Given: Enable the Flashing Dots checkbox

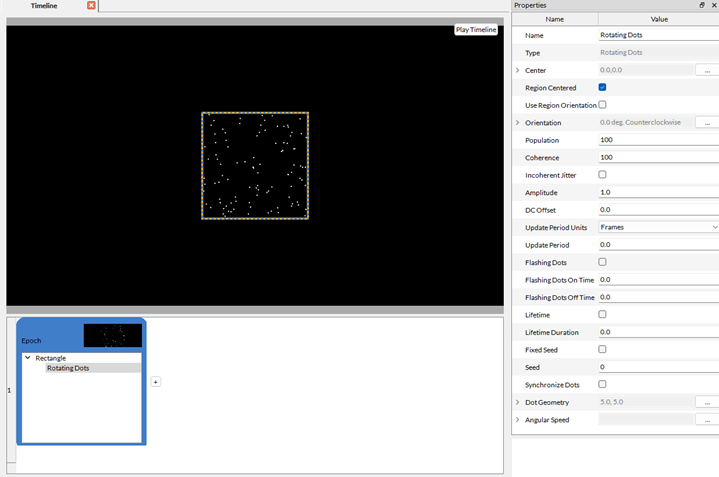Looking at the screenshot, I should pos(602,262).
